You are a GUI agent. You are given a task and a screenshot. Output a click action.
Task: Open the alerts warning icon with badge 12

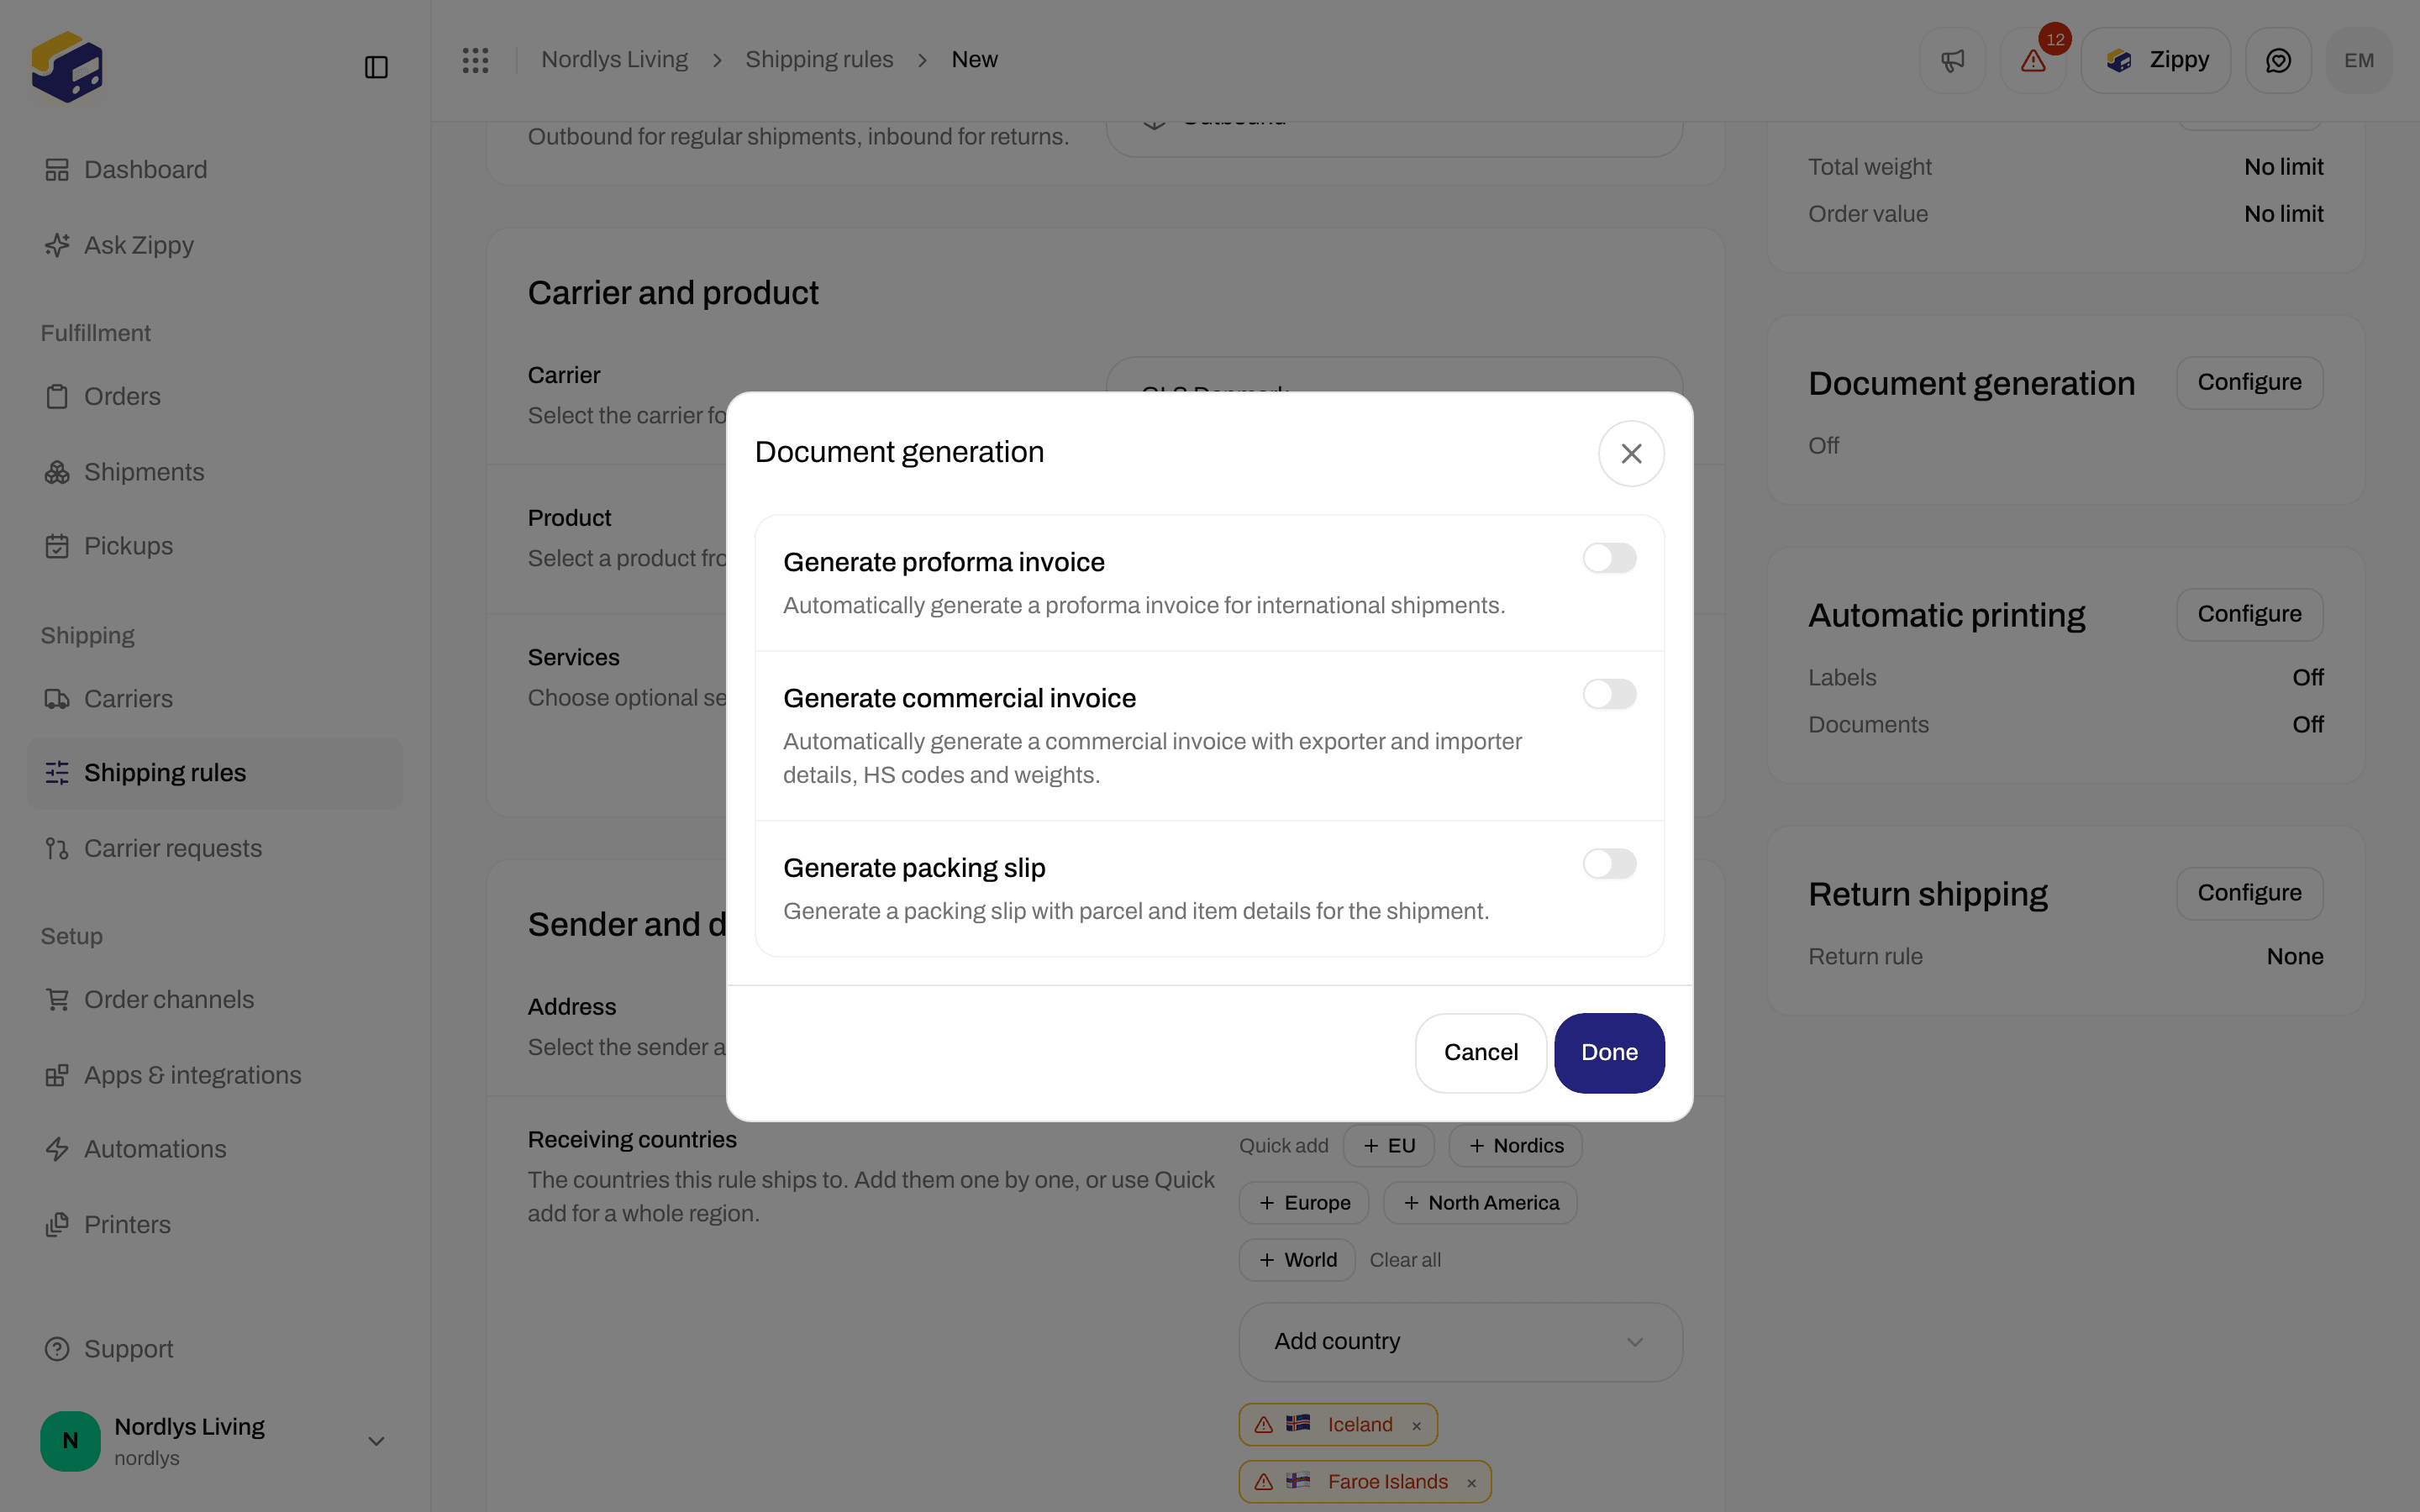coord(2033,61)
